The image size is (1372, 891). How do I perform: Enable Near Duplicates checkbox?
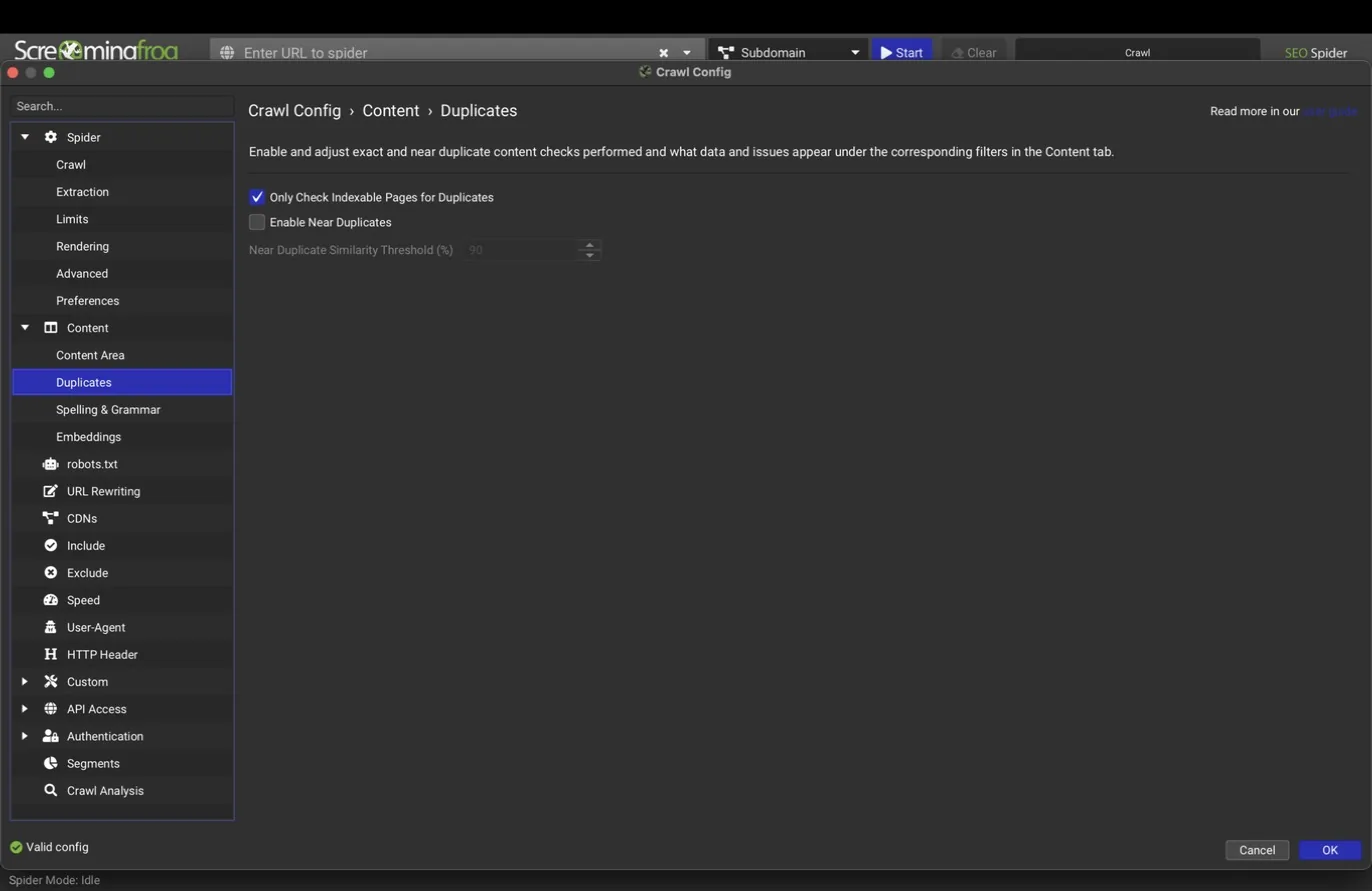point(257,222)
